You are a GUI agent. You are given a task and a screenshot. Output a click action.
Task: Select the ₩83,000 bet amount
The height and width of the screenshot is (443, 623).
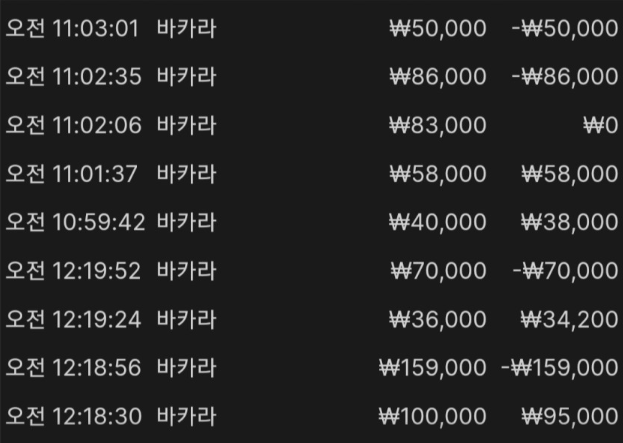pyautogui.click(x=438, y=125)
